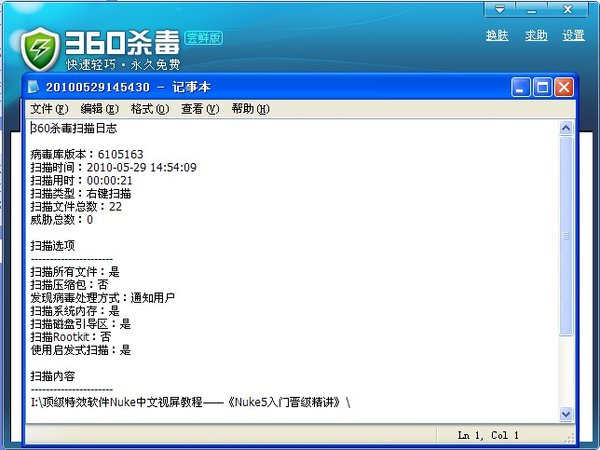Click the Notepad scrollbar down arrow
Screen dimensions: 600x450
pos(566,414)
